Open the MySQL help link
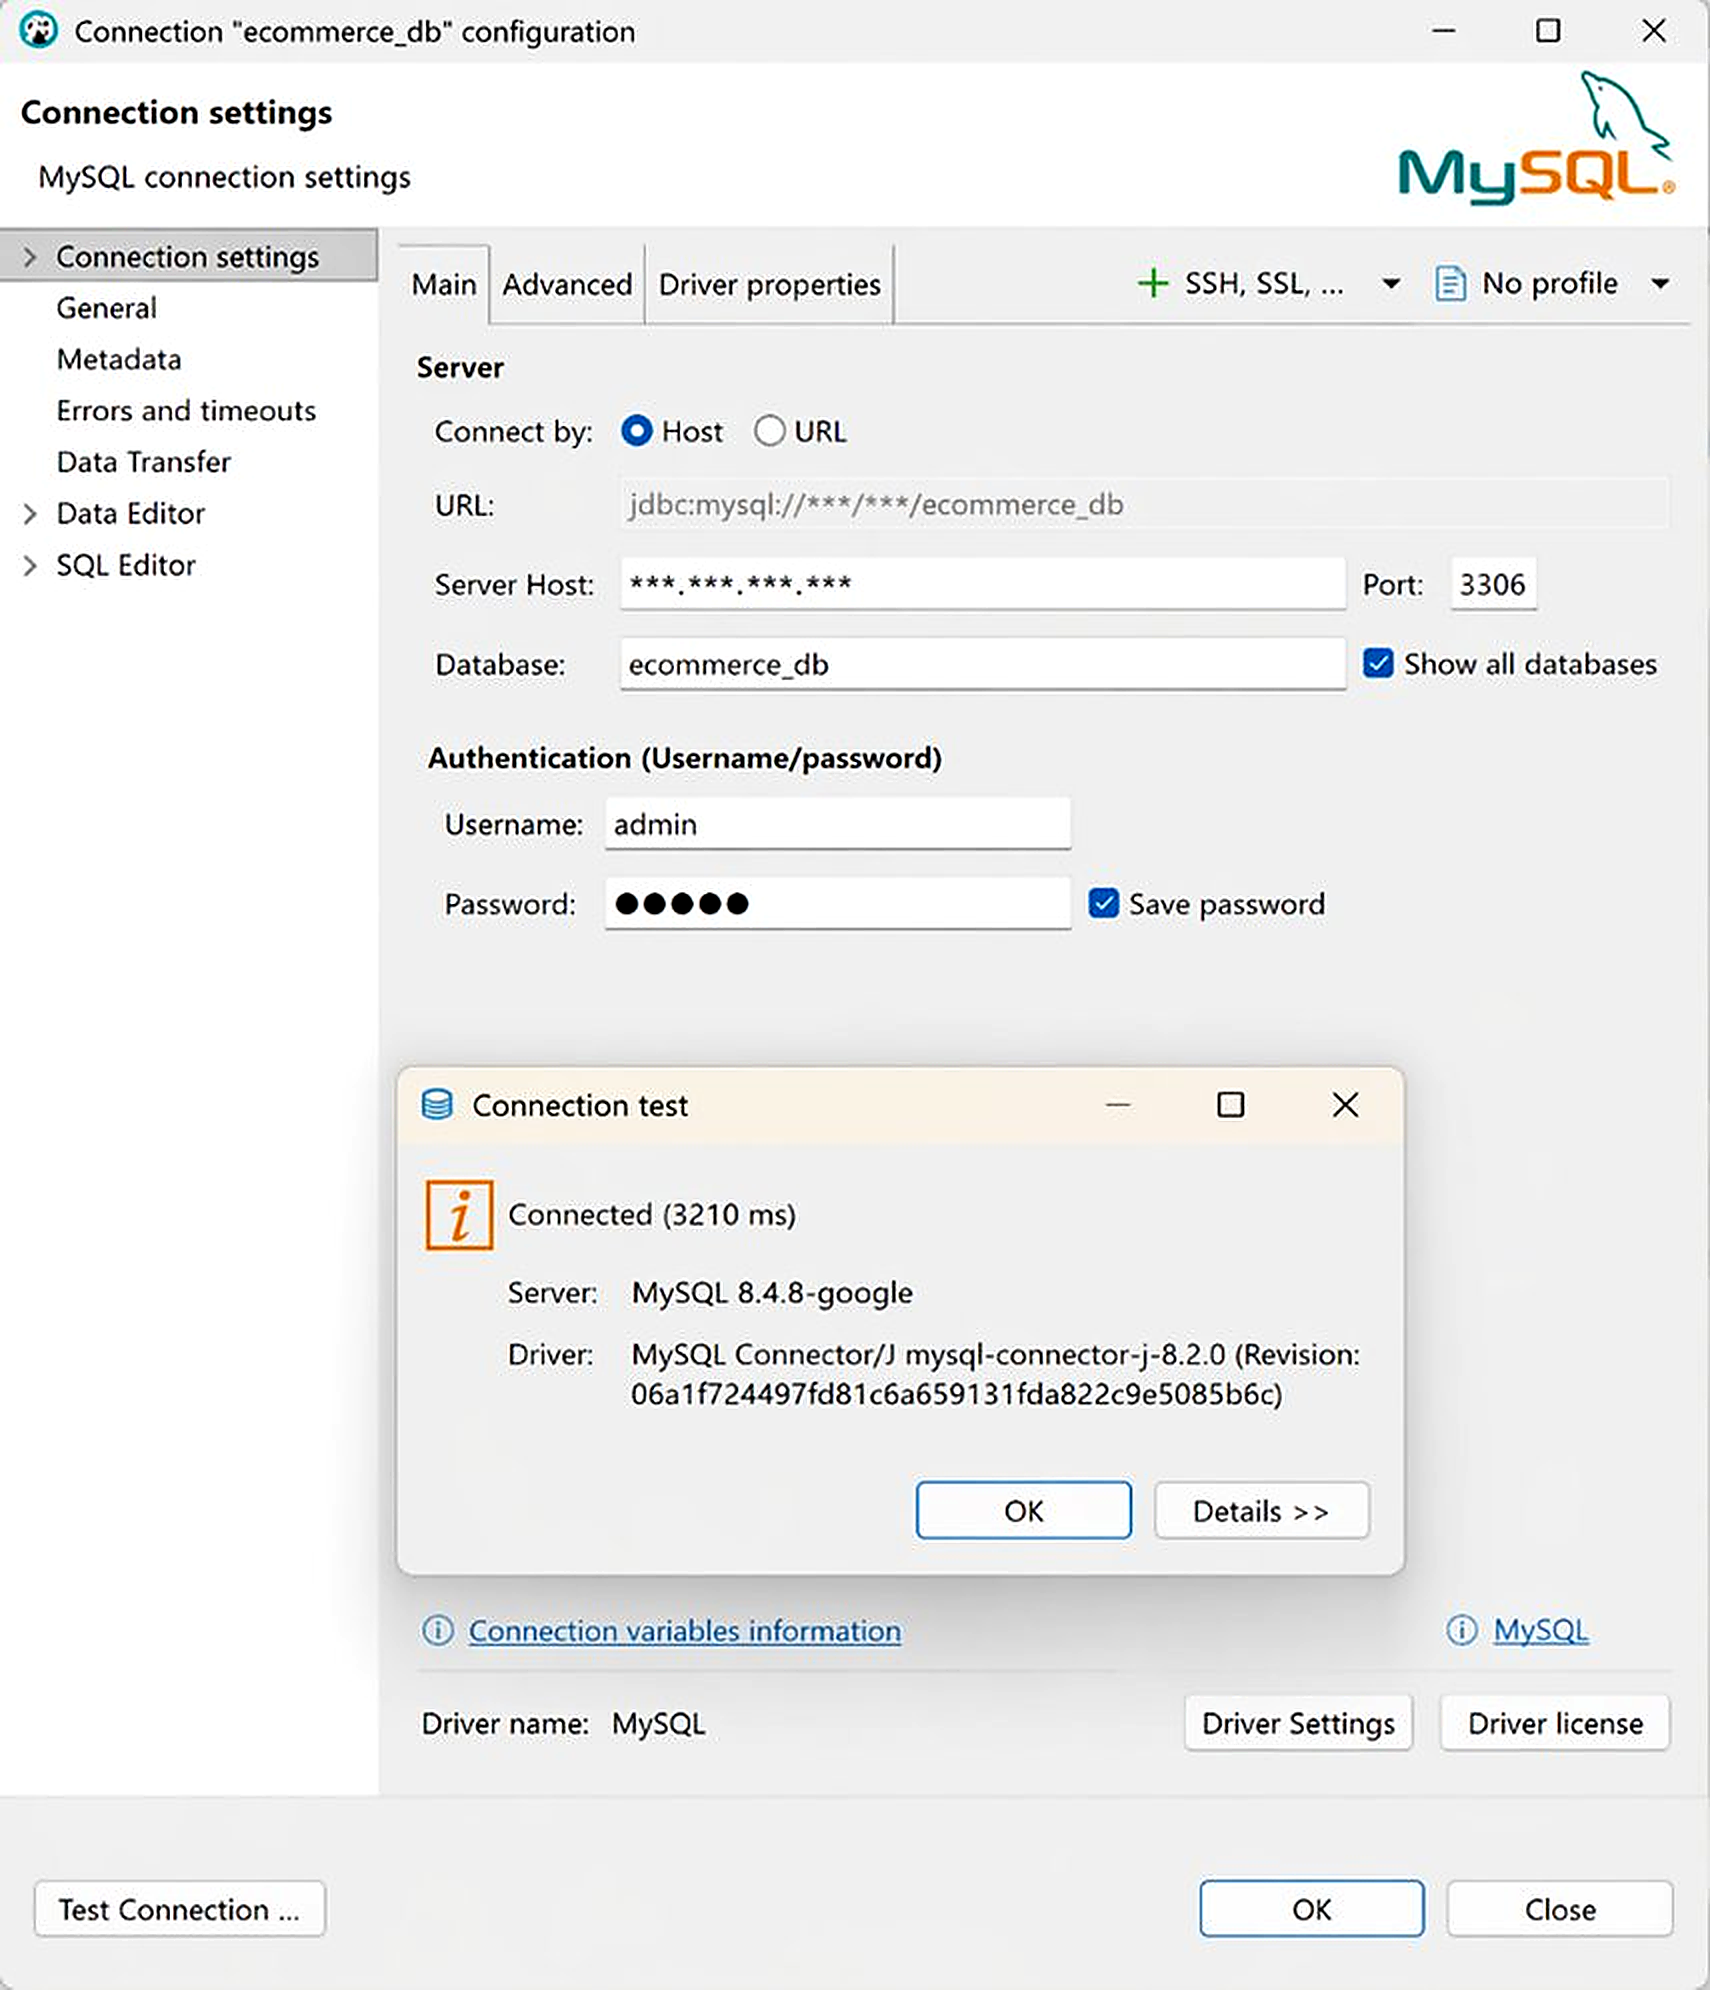The width and height of the screenshot is (1710, 1990). [1541, 1631]
